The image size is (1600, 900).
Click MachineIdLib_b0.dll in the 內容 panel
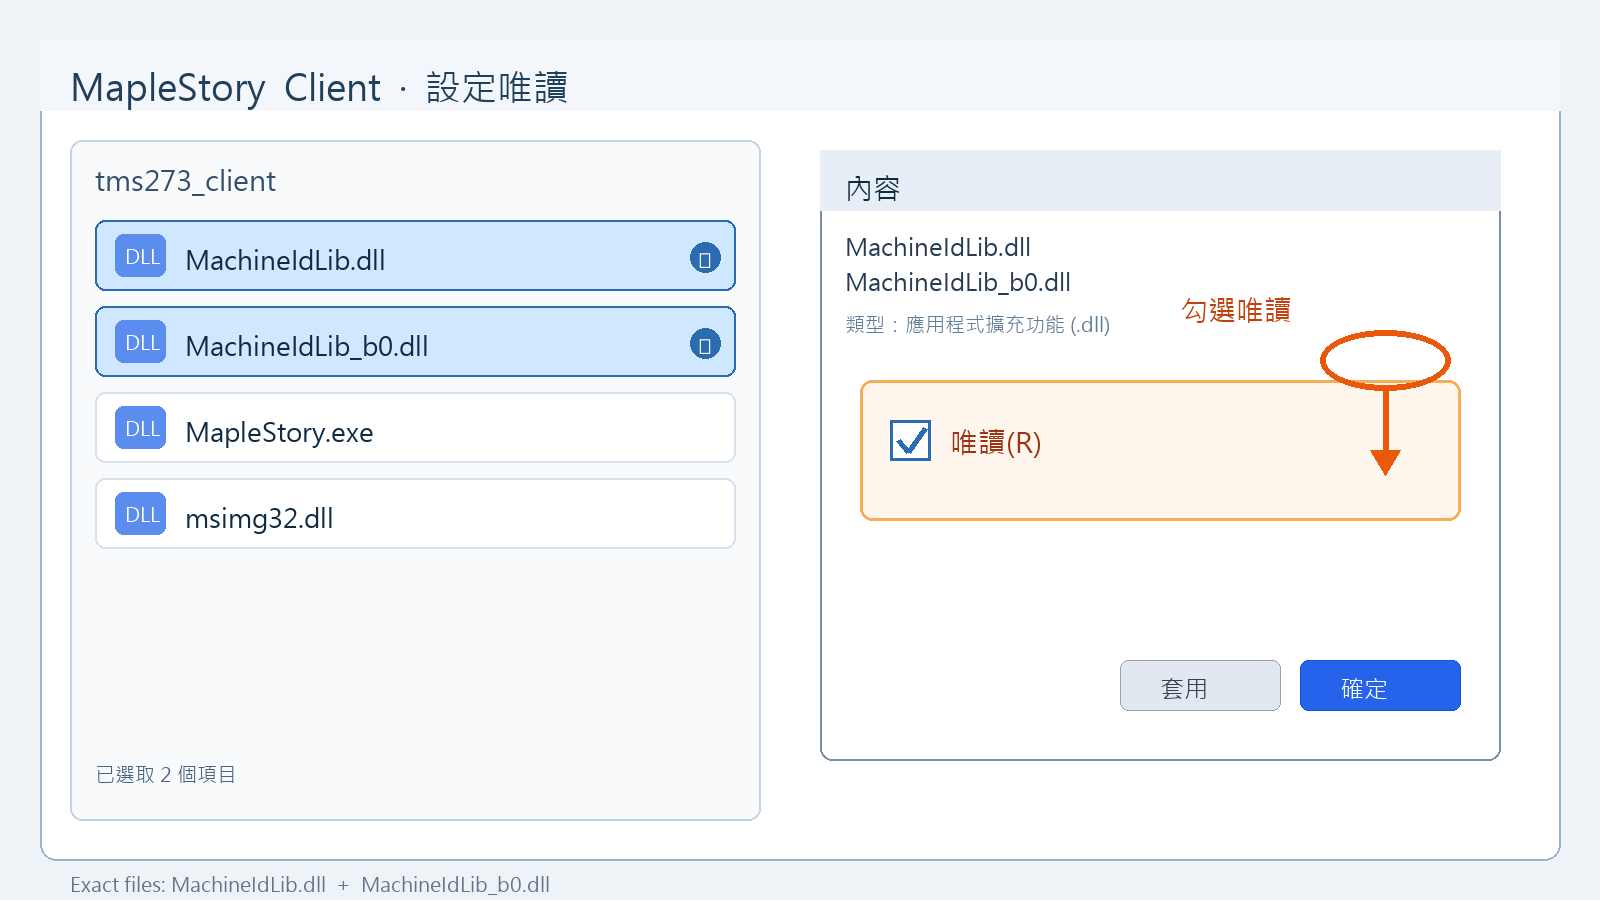pyautogui.click(x=958, y=282)
